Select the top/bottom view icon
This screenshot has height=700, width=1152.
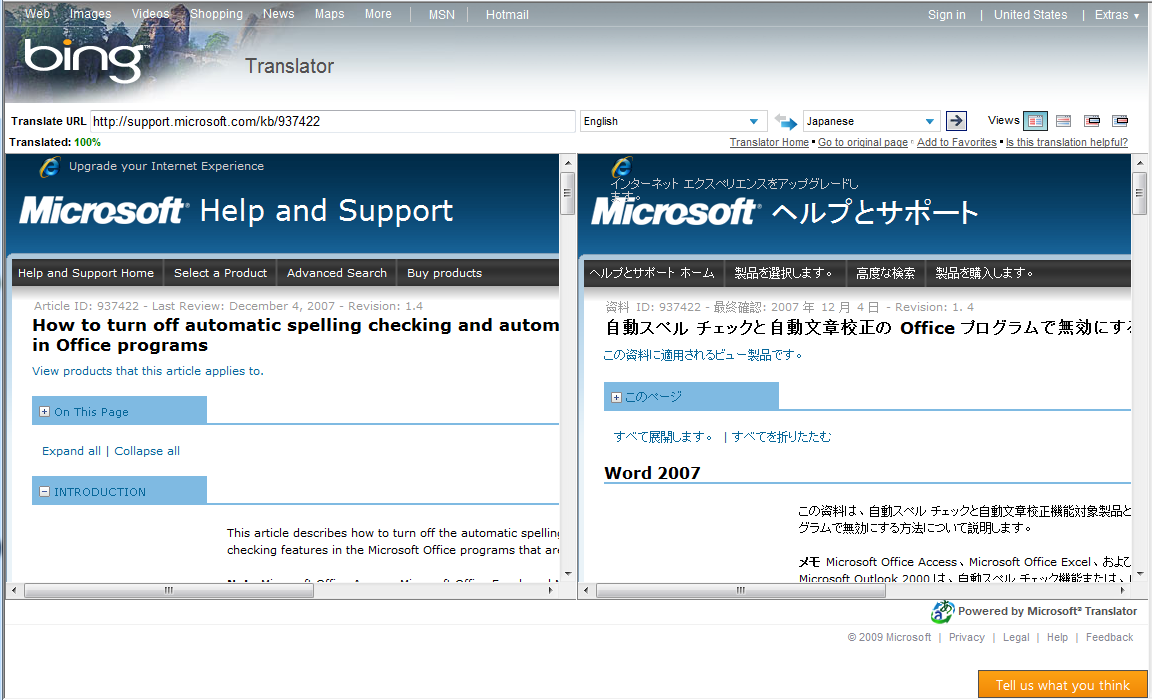point(1063,121)
